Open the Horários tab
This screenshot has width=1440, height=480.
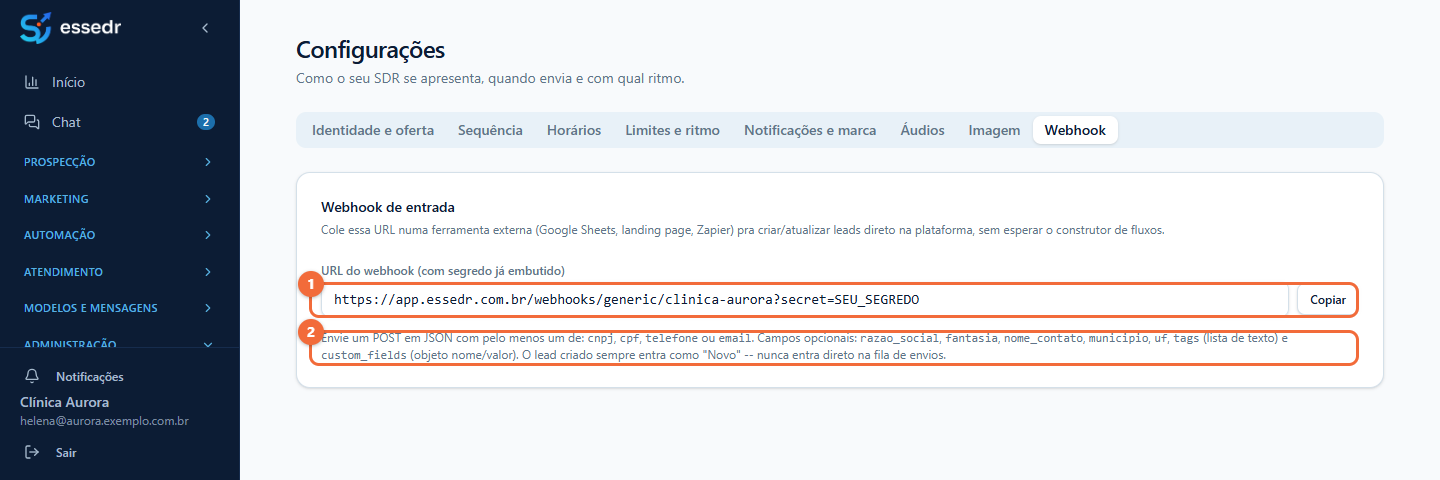pyautogui.click(x=574, y=130)
